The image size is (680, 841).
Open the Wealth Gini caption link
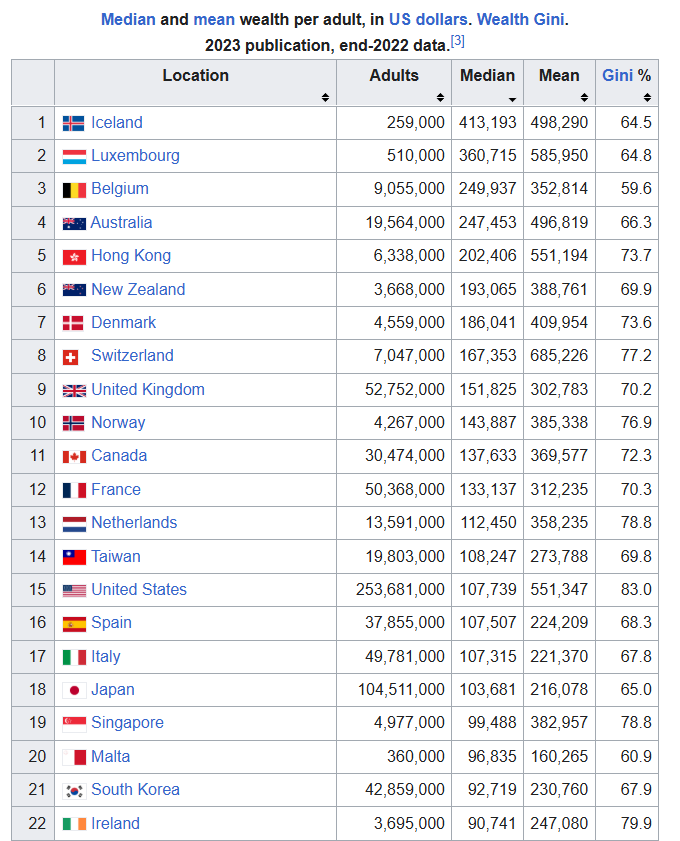coord(520,19)
